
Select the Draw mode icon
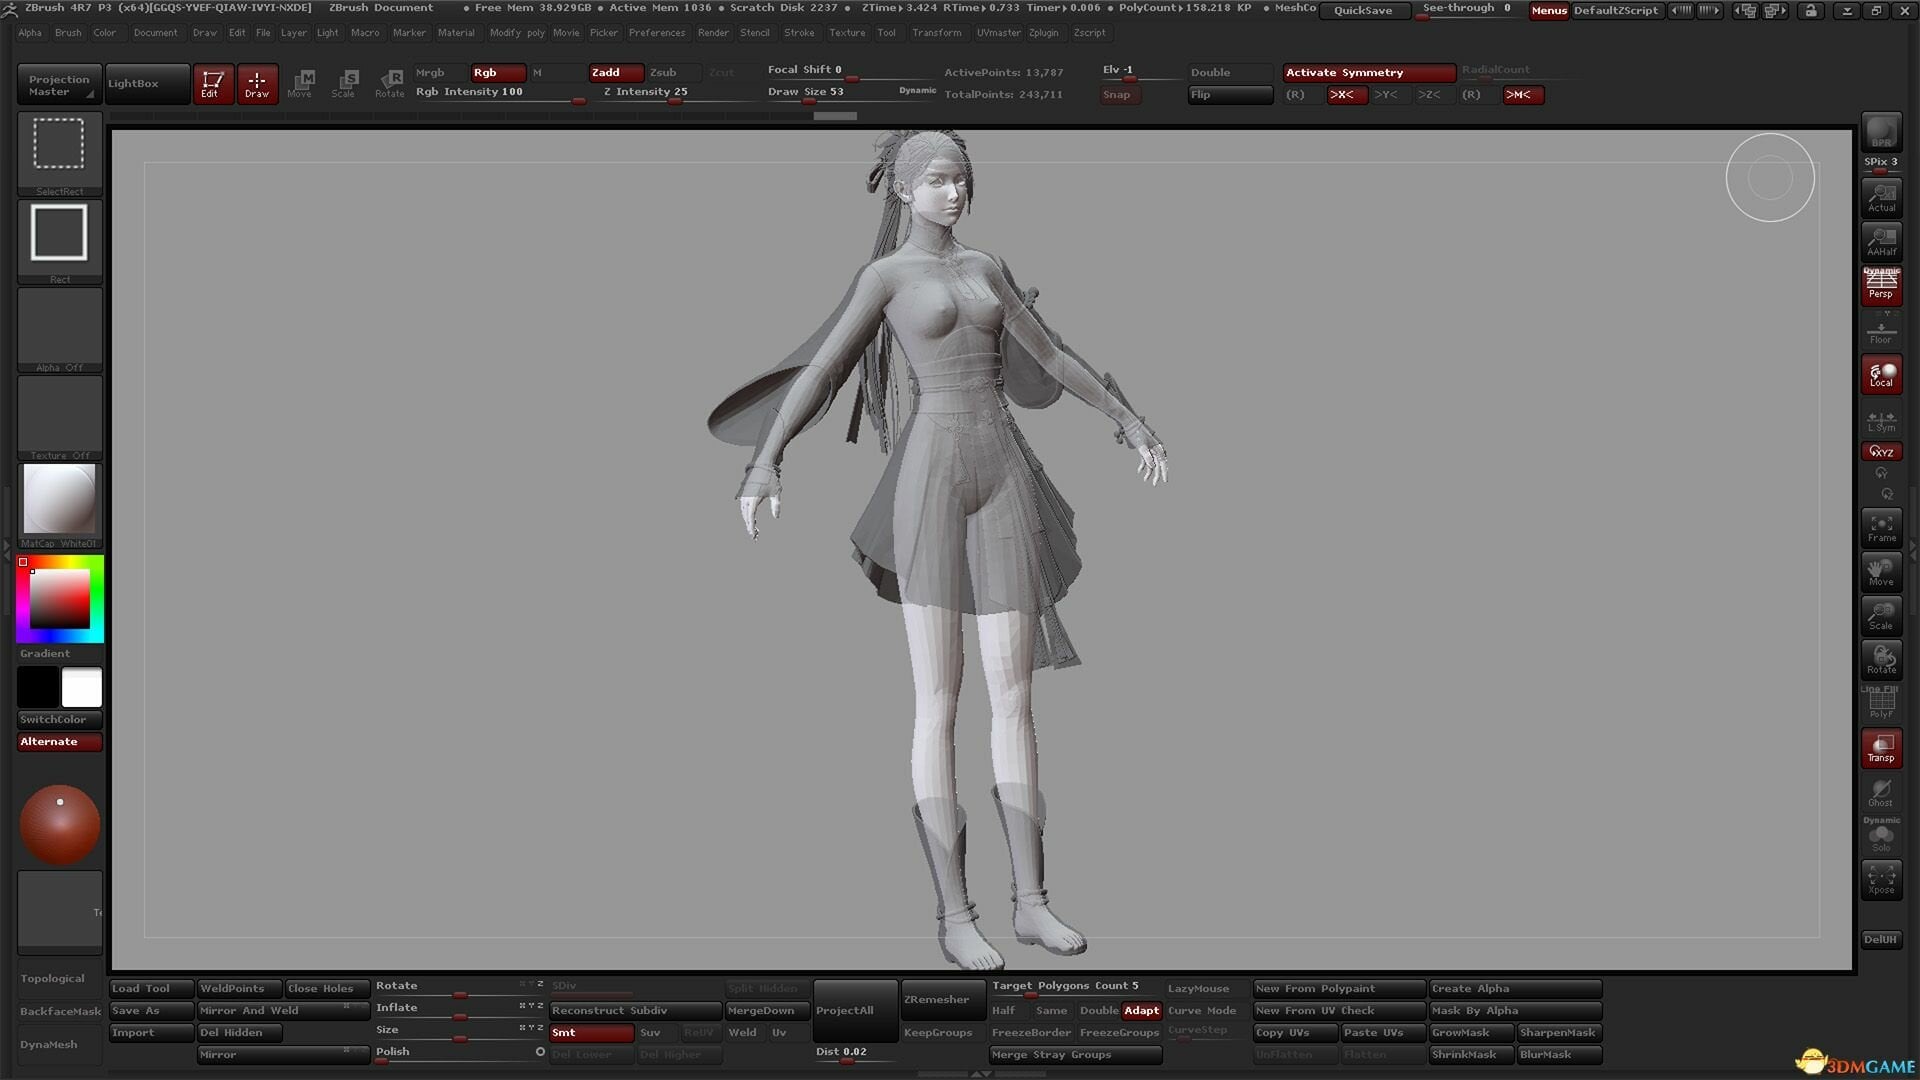coord(257,84)
